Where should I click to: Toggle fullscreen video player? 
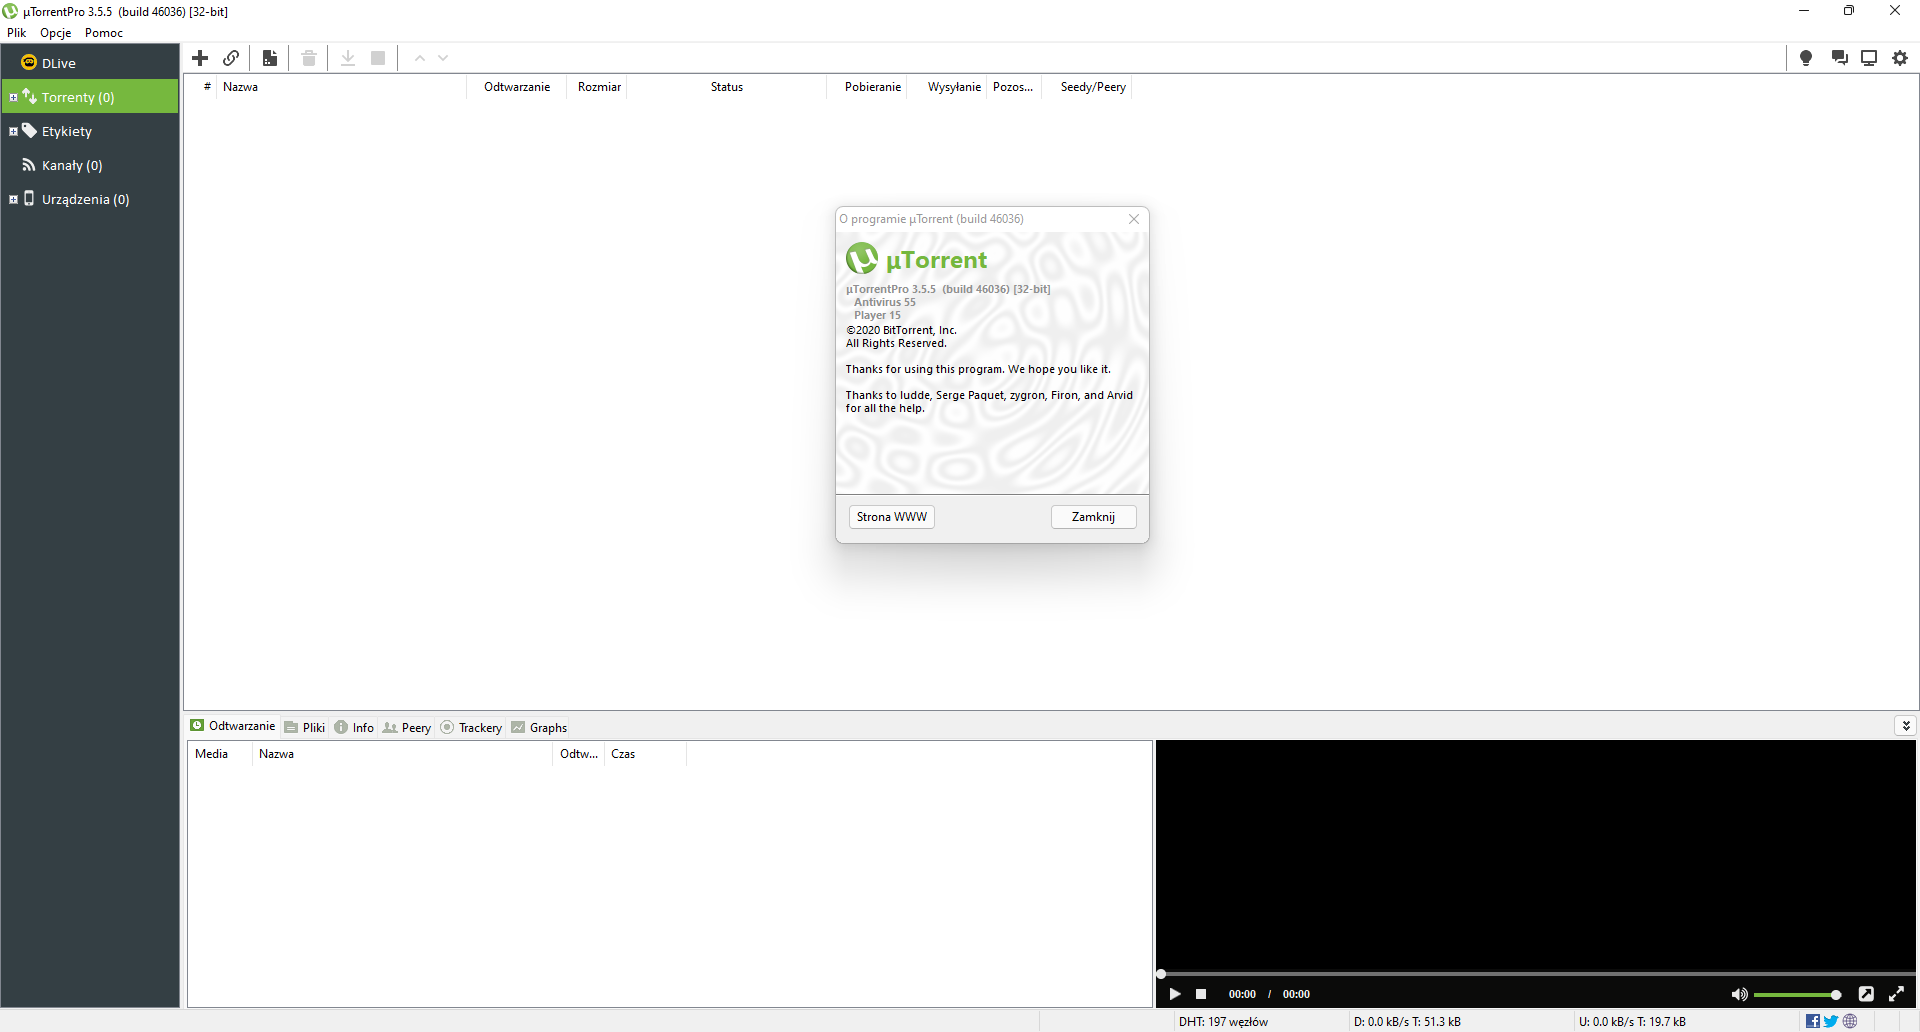(x=1896, y=994)
